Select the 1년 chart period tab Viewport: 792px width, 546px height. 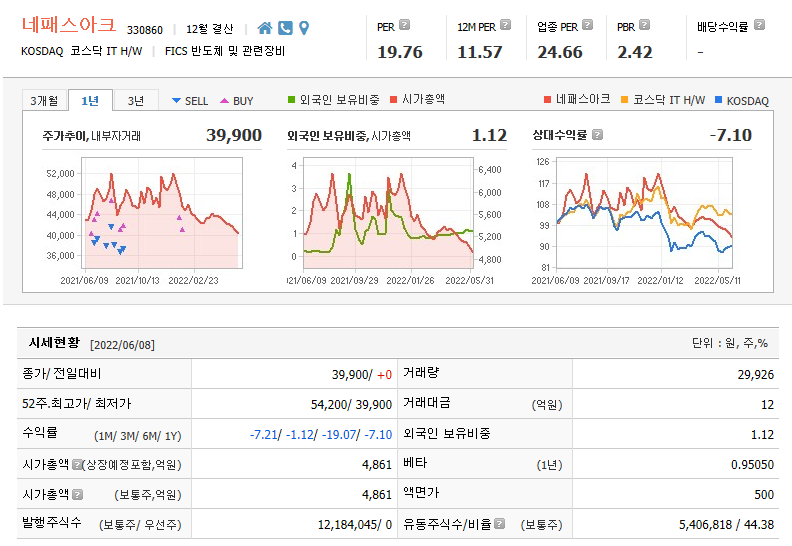click(x=90, y=101)
